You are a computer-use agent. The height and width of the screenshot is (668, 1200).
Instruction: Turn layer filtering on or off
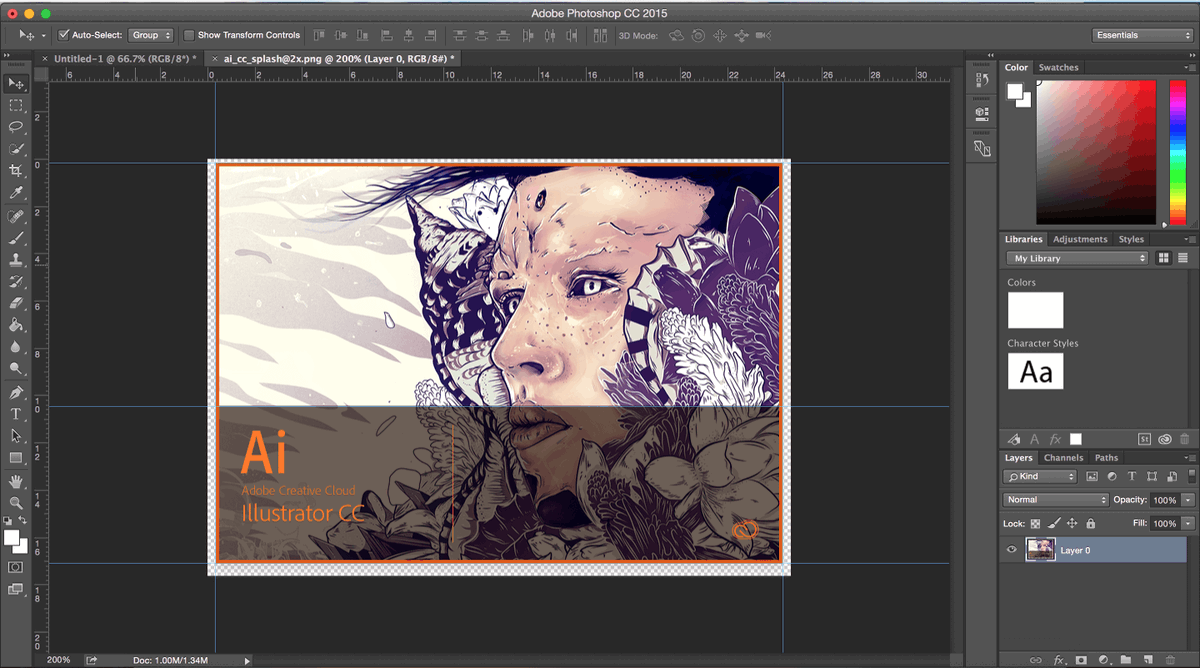point(1190,477)
